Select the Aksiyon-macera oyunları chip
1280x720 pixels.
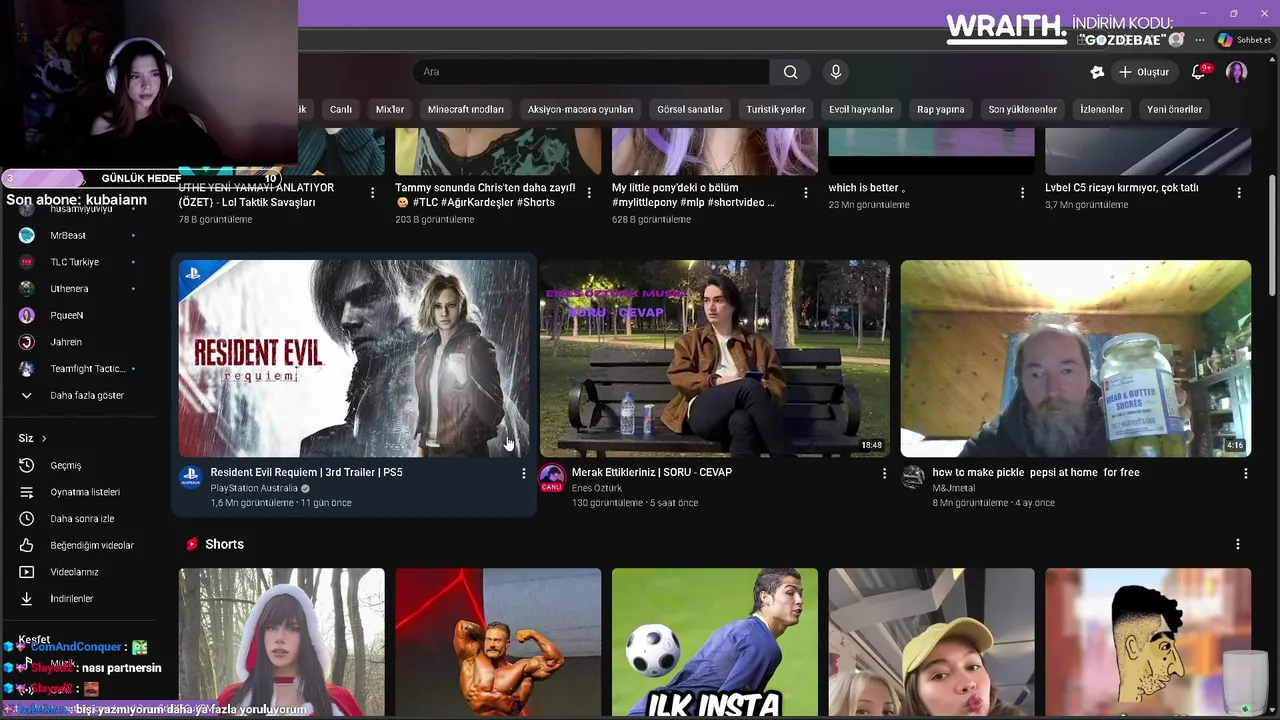(581, 109)
